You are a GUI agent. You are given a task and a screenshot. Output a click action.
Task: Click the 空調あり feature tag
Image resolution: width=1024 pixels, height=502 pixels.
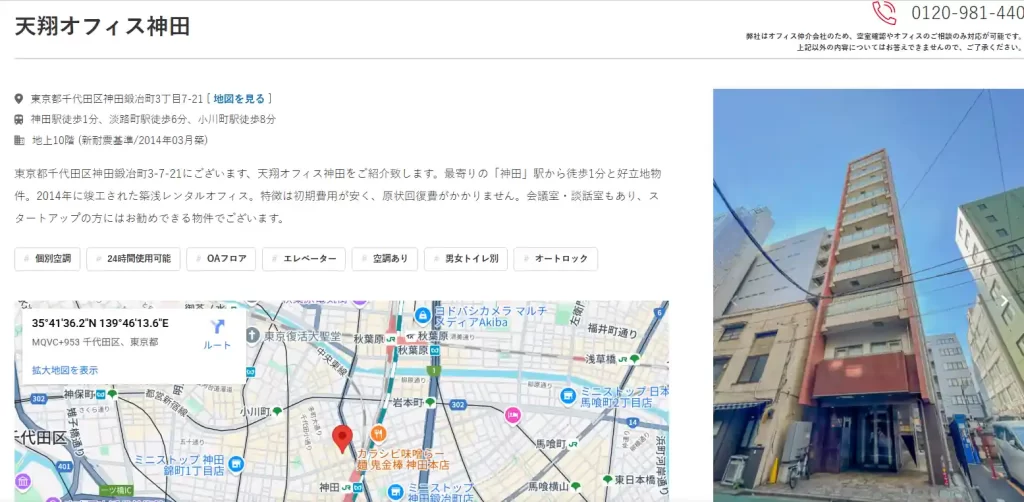click(384, 259)
